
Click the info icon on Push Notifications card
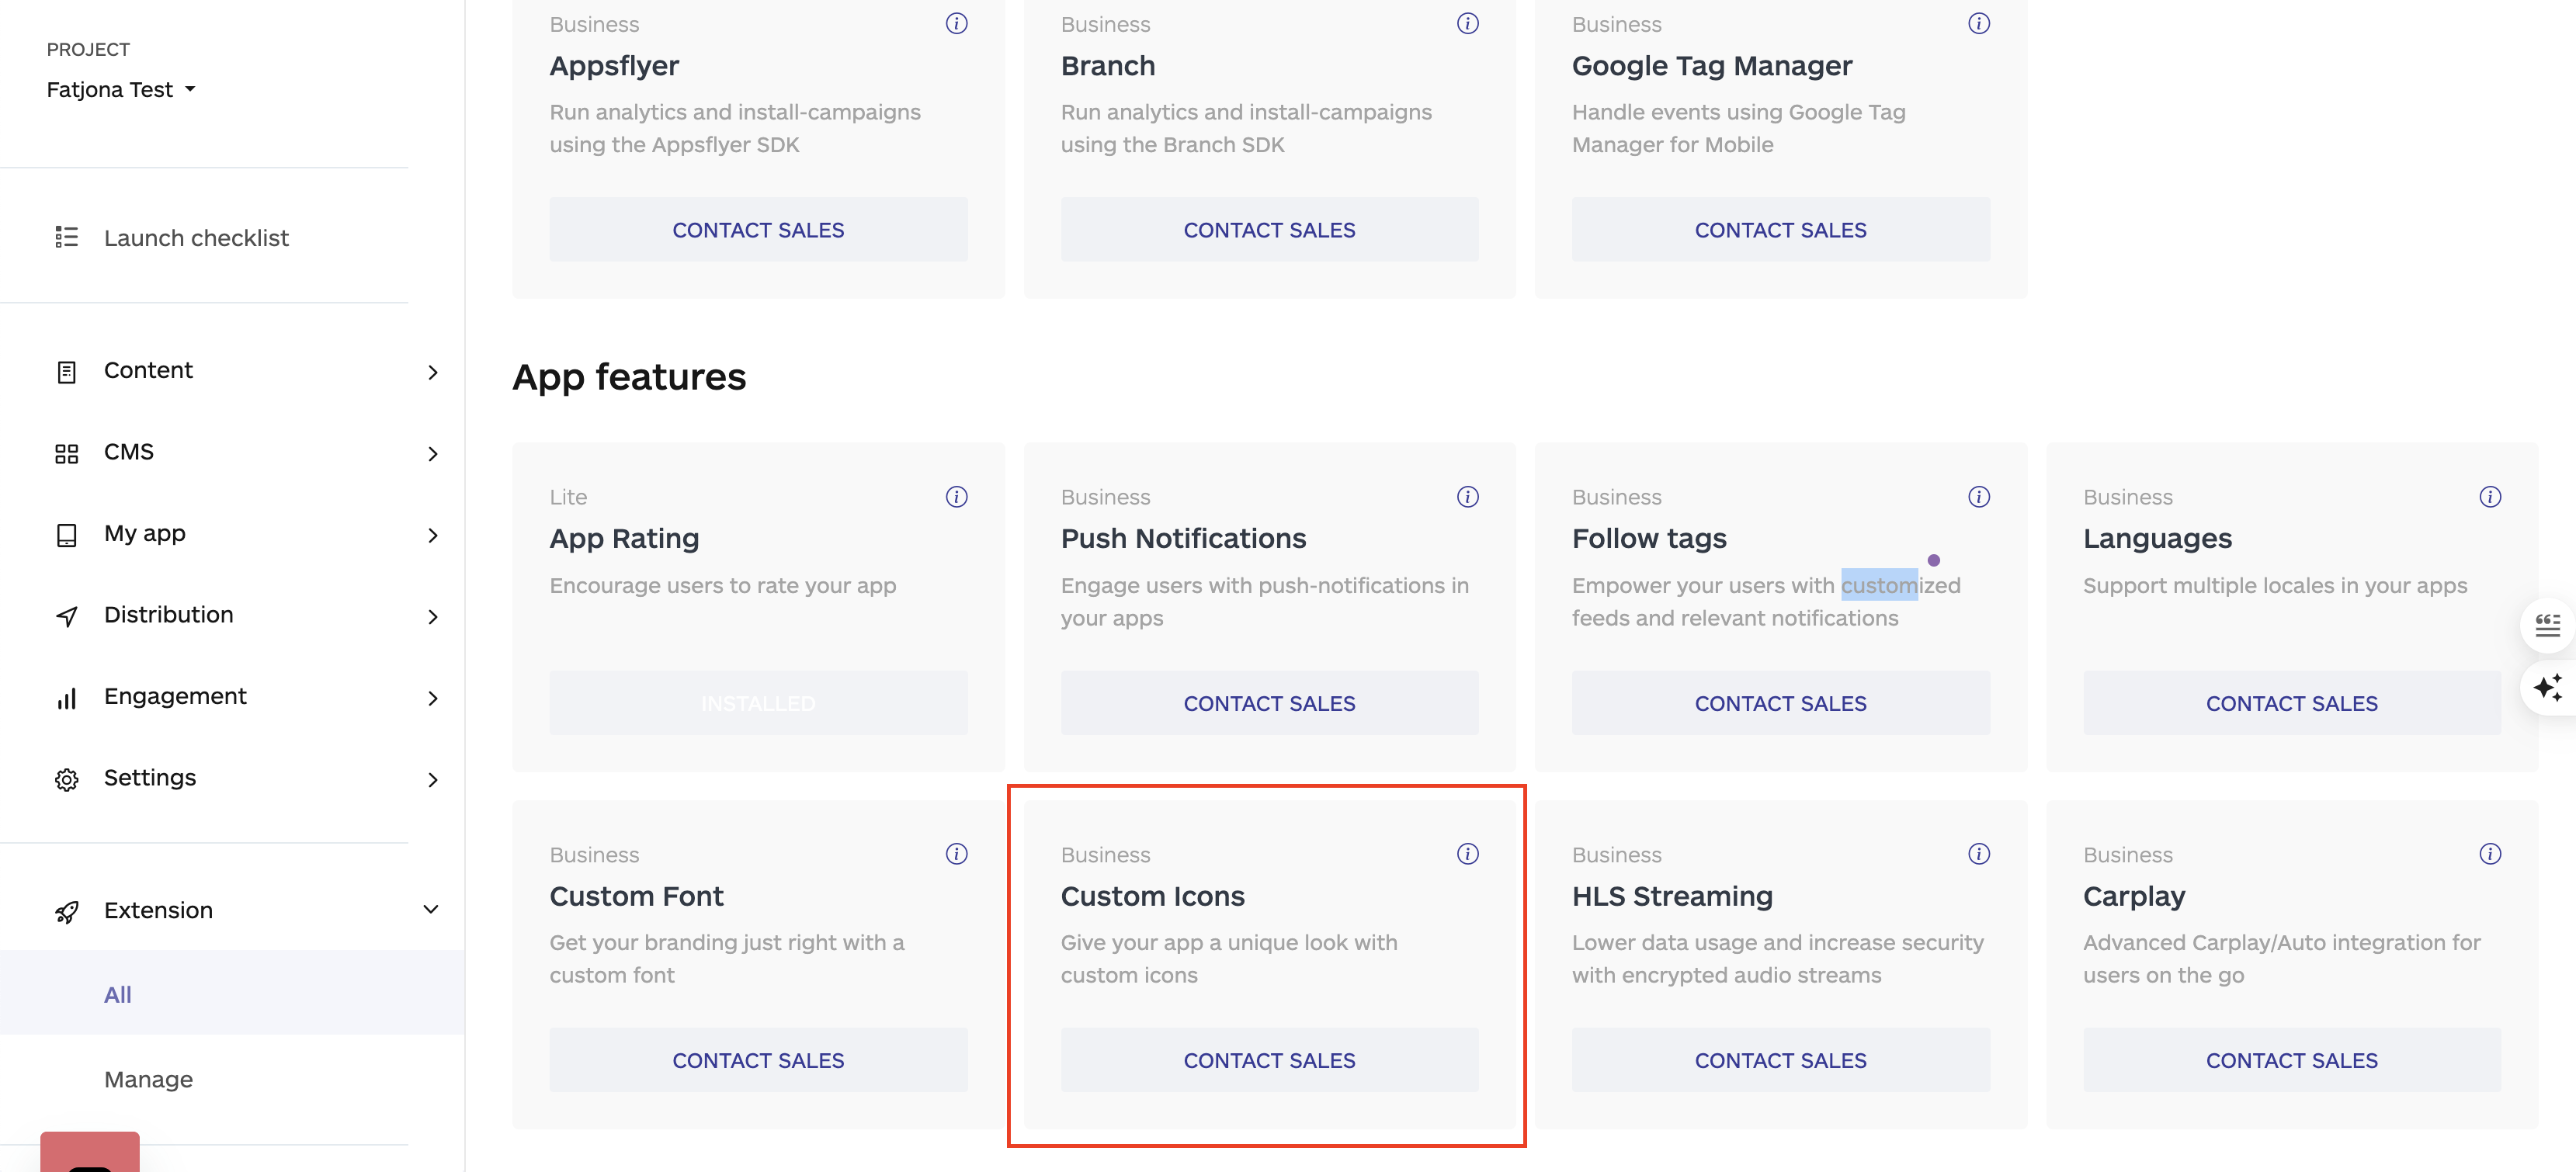point(1467,496)
